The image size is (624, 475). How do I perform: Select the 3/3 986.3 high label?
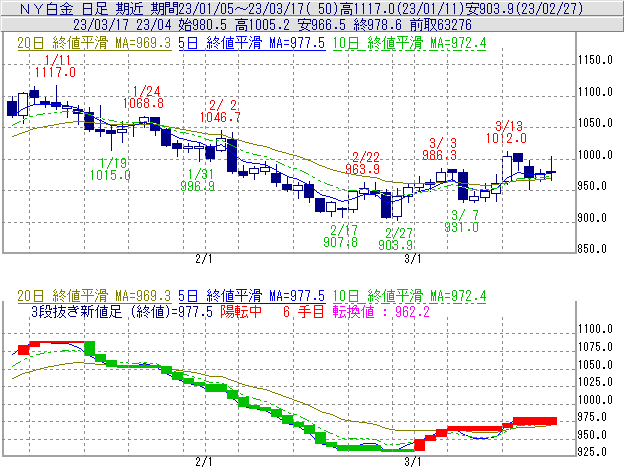[440, 149]
